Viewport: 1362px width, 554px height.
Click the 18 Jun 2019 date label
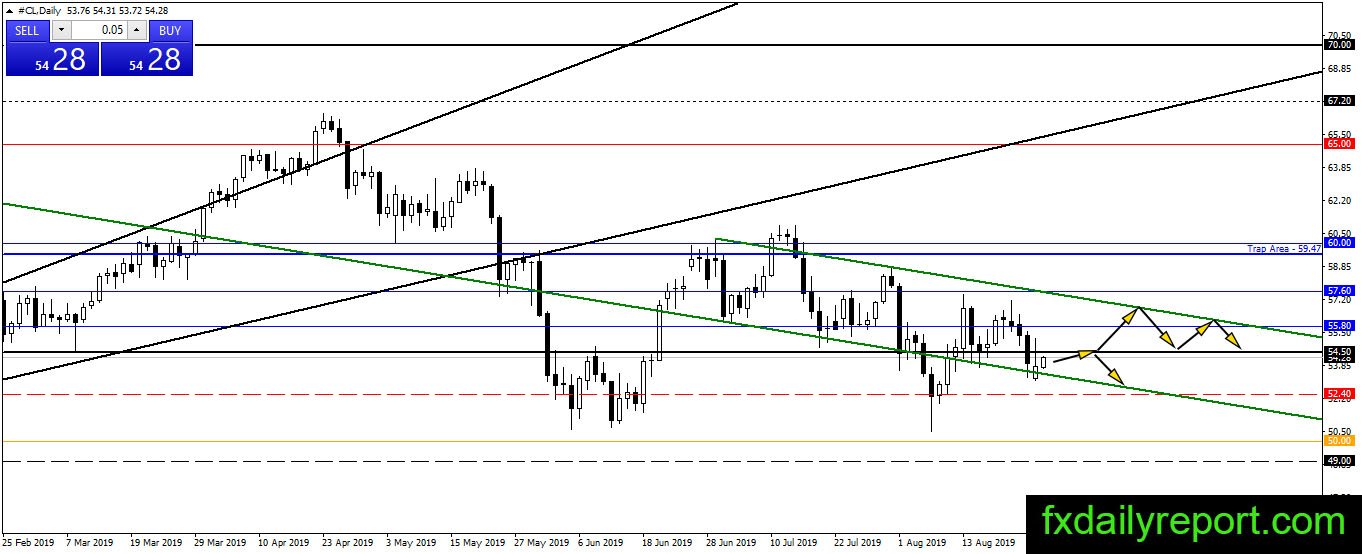click(666, 543)
